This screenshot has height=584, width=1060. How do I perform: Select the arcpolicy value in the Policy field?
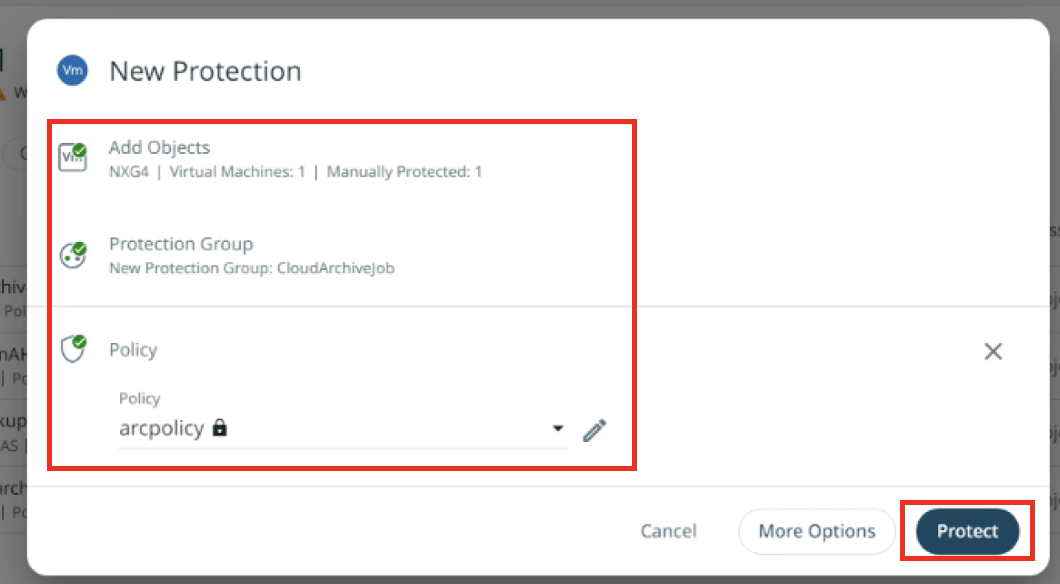[x=162, y=428]
